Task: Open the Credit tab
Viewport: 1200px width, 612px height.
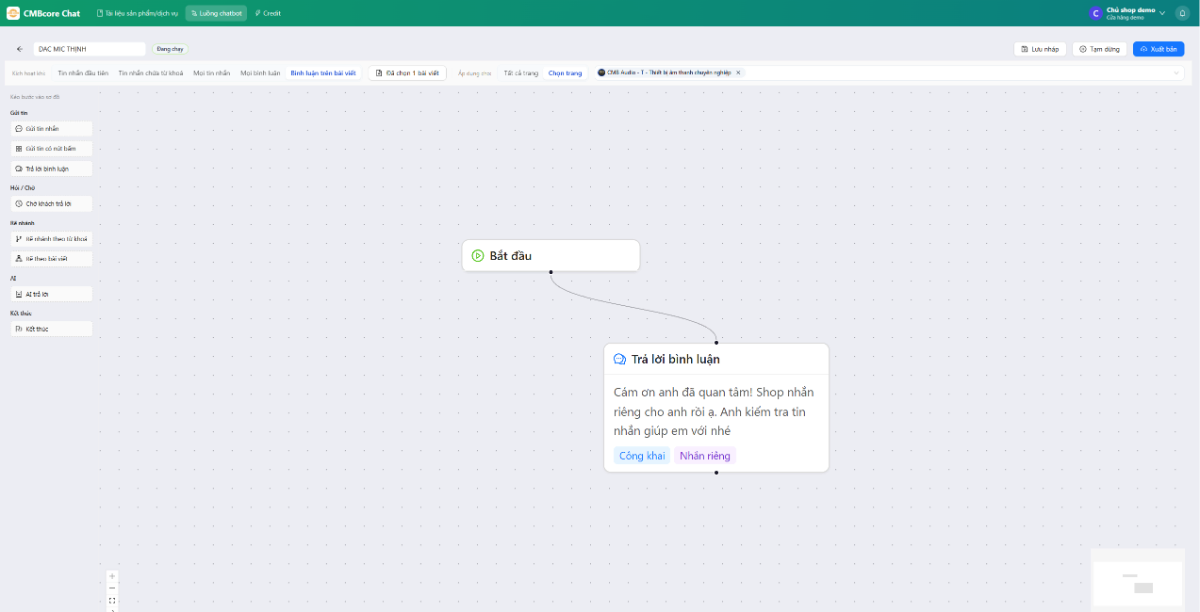Action: [x=267, y=13]
